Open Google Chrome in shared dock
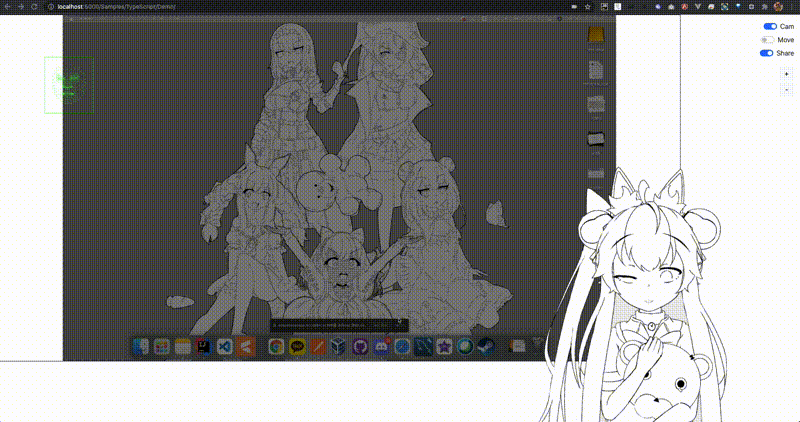Screen dimensions: 800x422 (277, 347)
